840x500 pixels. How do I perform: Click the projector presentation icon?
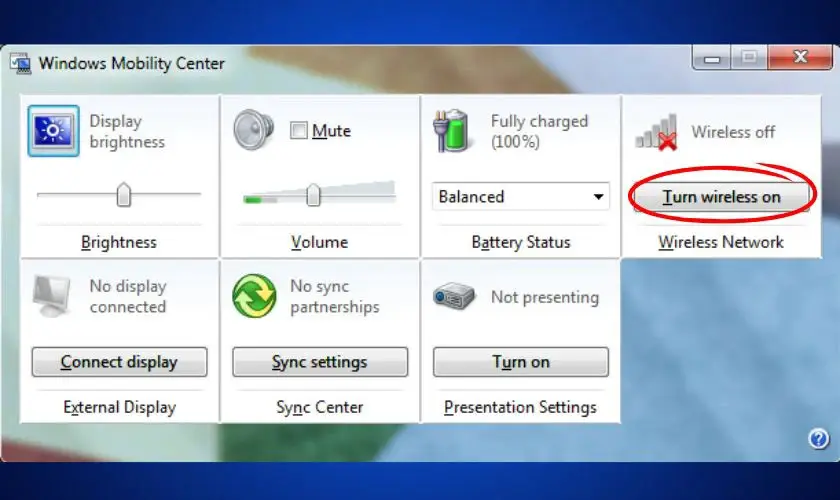pyautogui.click(x=454, y=296)
